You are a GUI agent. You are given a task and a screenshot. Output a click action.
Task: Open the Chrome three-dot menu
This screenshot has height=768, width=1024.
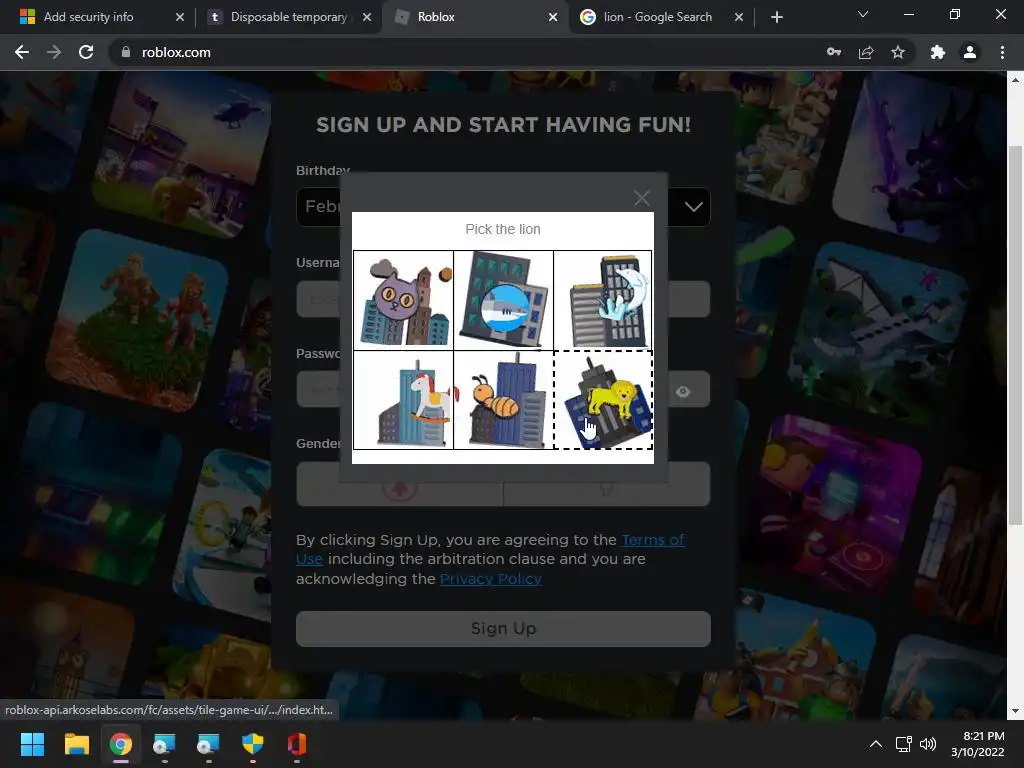click(1002, 52)
